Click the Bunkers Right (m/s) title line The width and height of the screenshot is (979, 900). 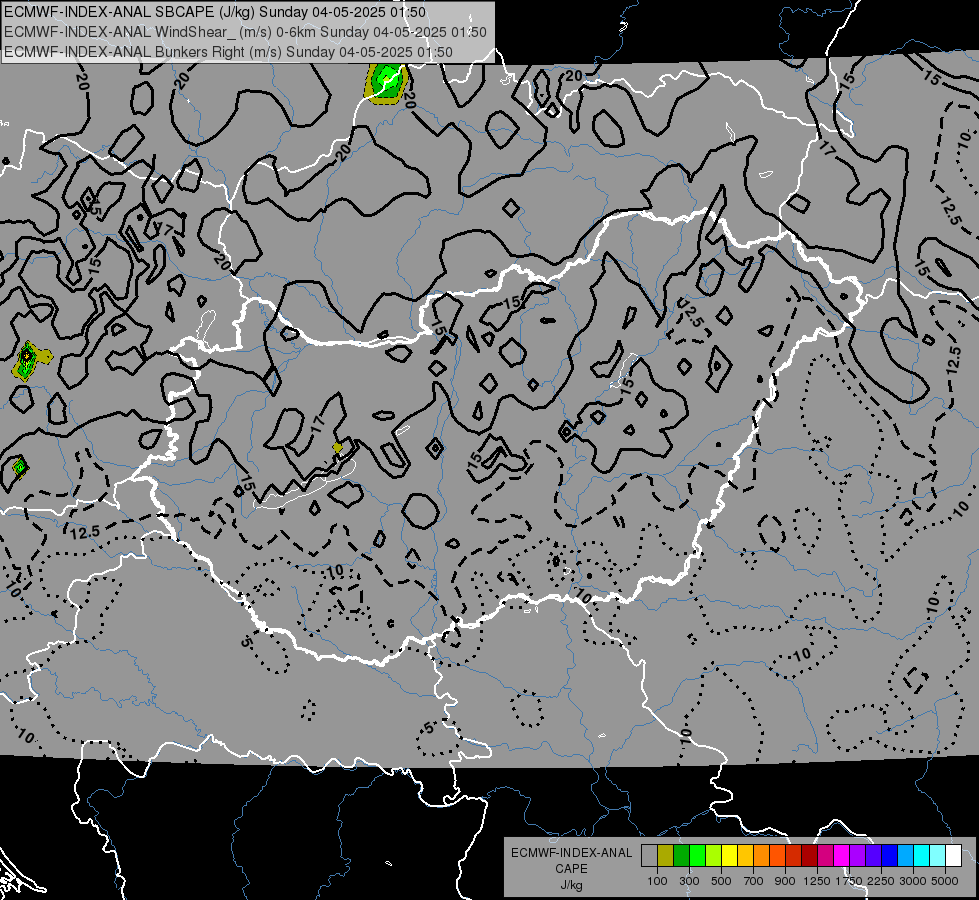[x=228, y=52]
